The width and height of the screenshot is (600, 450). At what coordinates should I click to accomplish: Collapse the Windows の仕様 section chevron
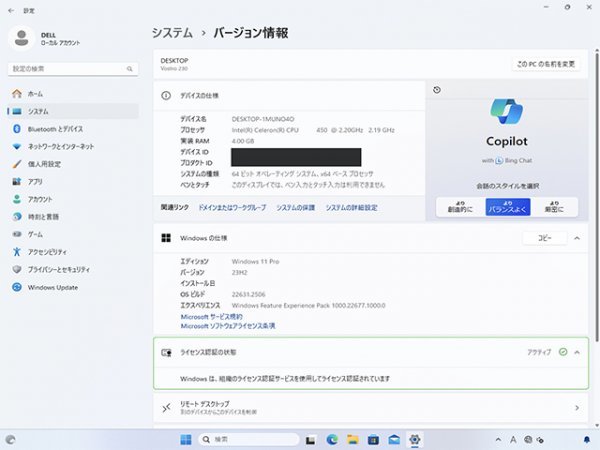(x=577, y=238)
